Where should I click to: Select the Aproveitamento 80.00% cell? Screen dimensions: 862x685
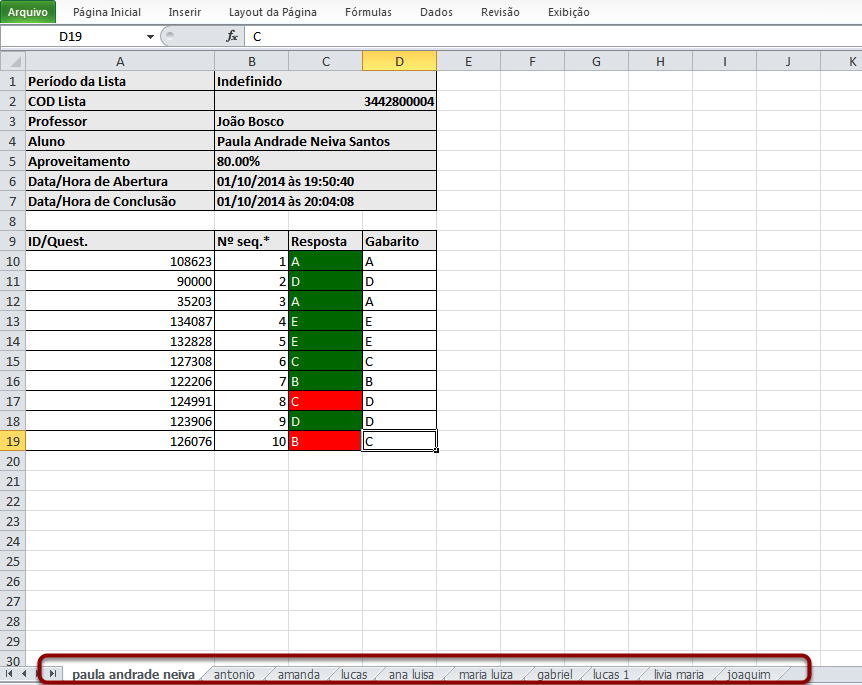point(325,161)
